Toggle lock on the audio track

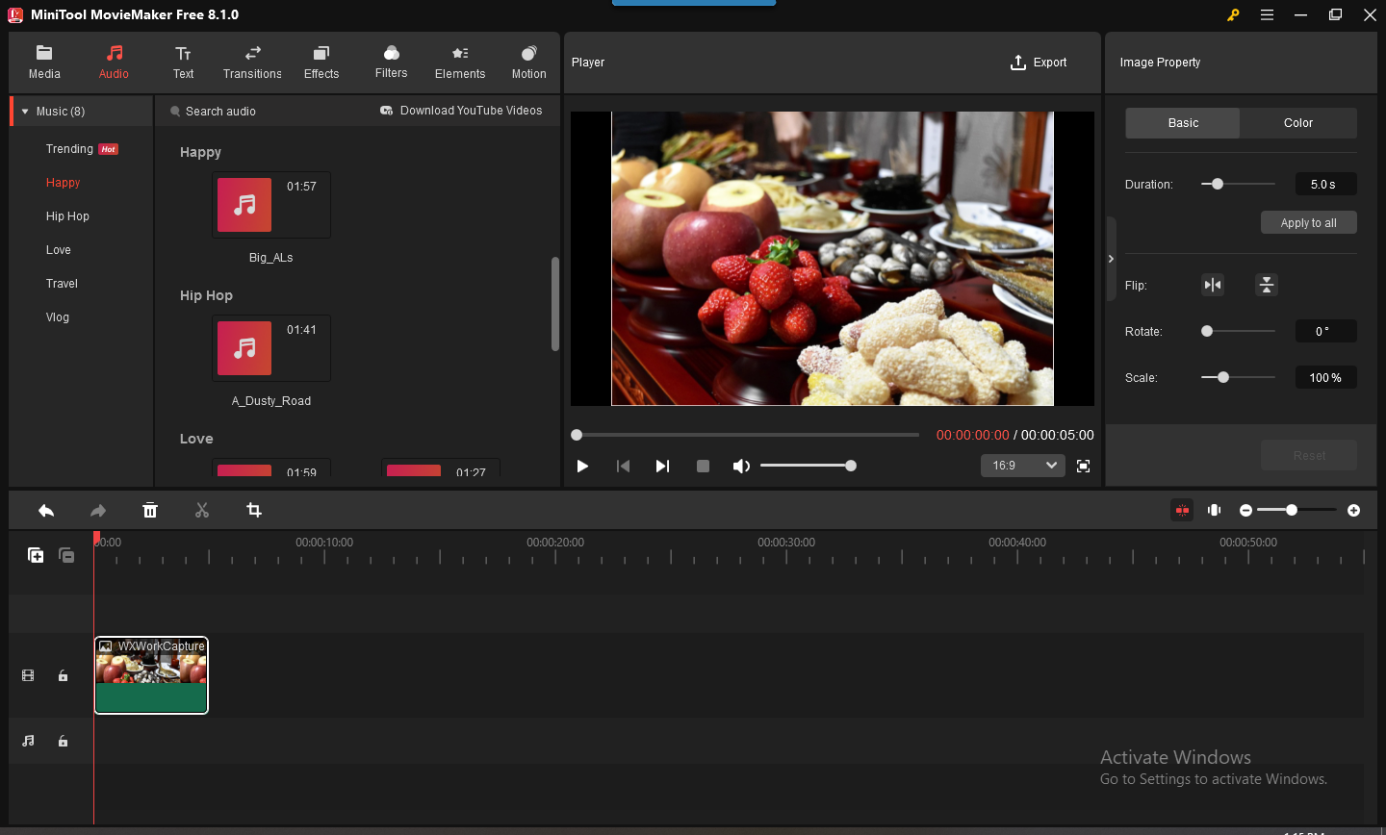(x=63, y=741)
